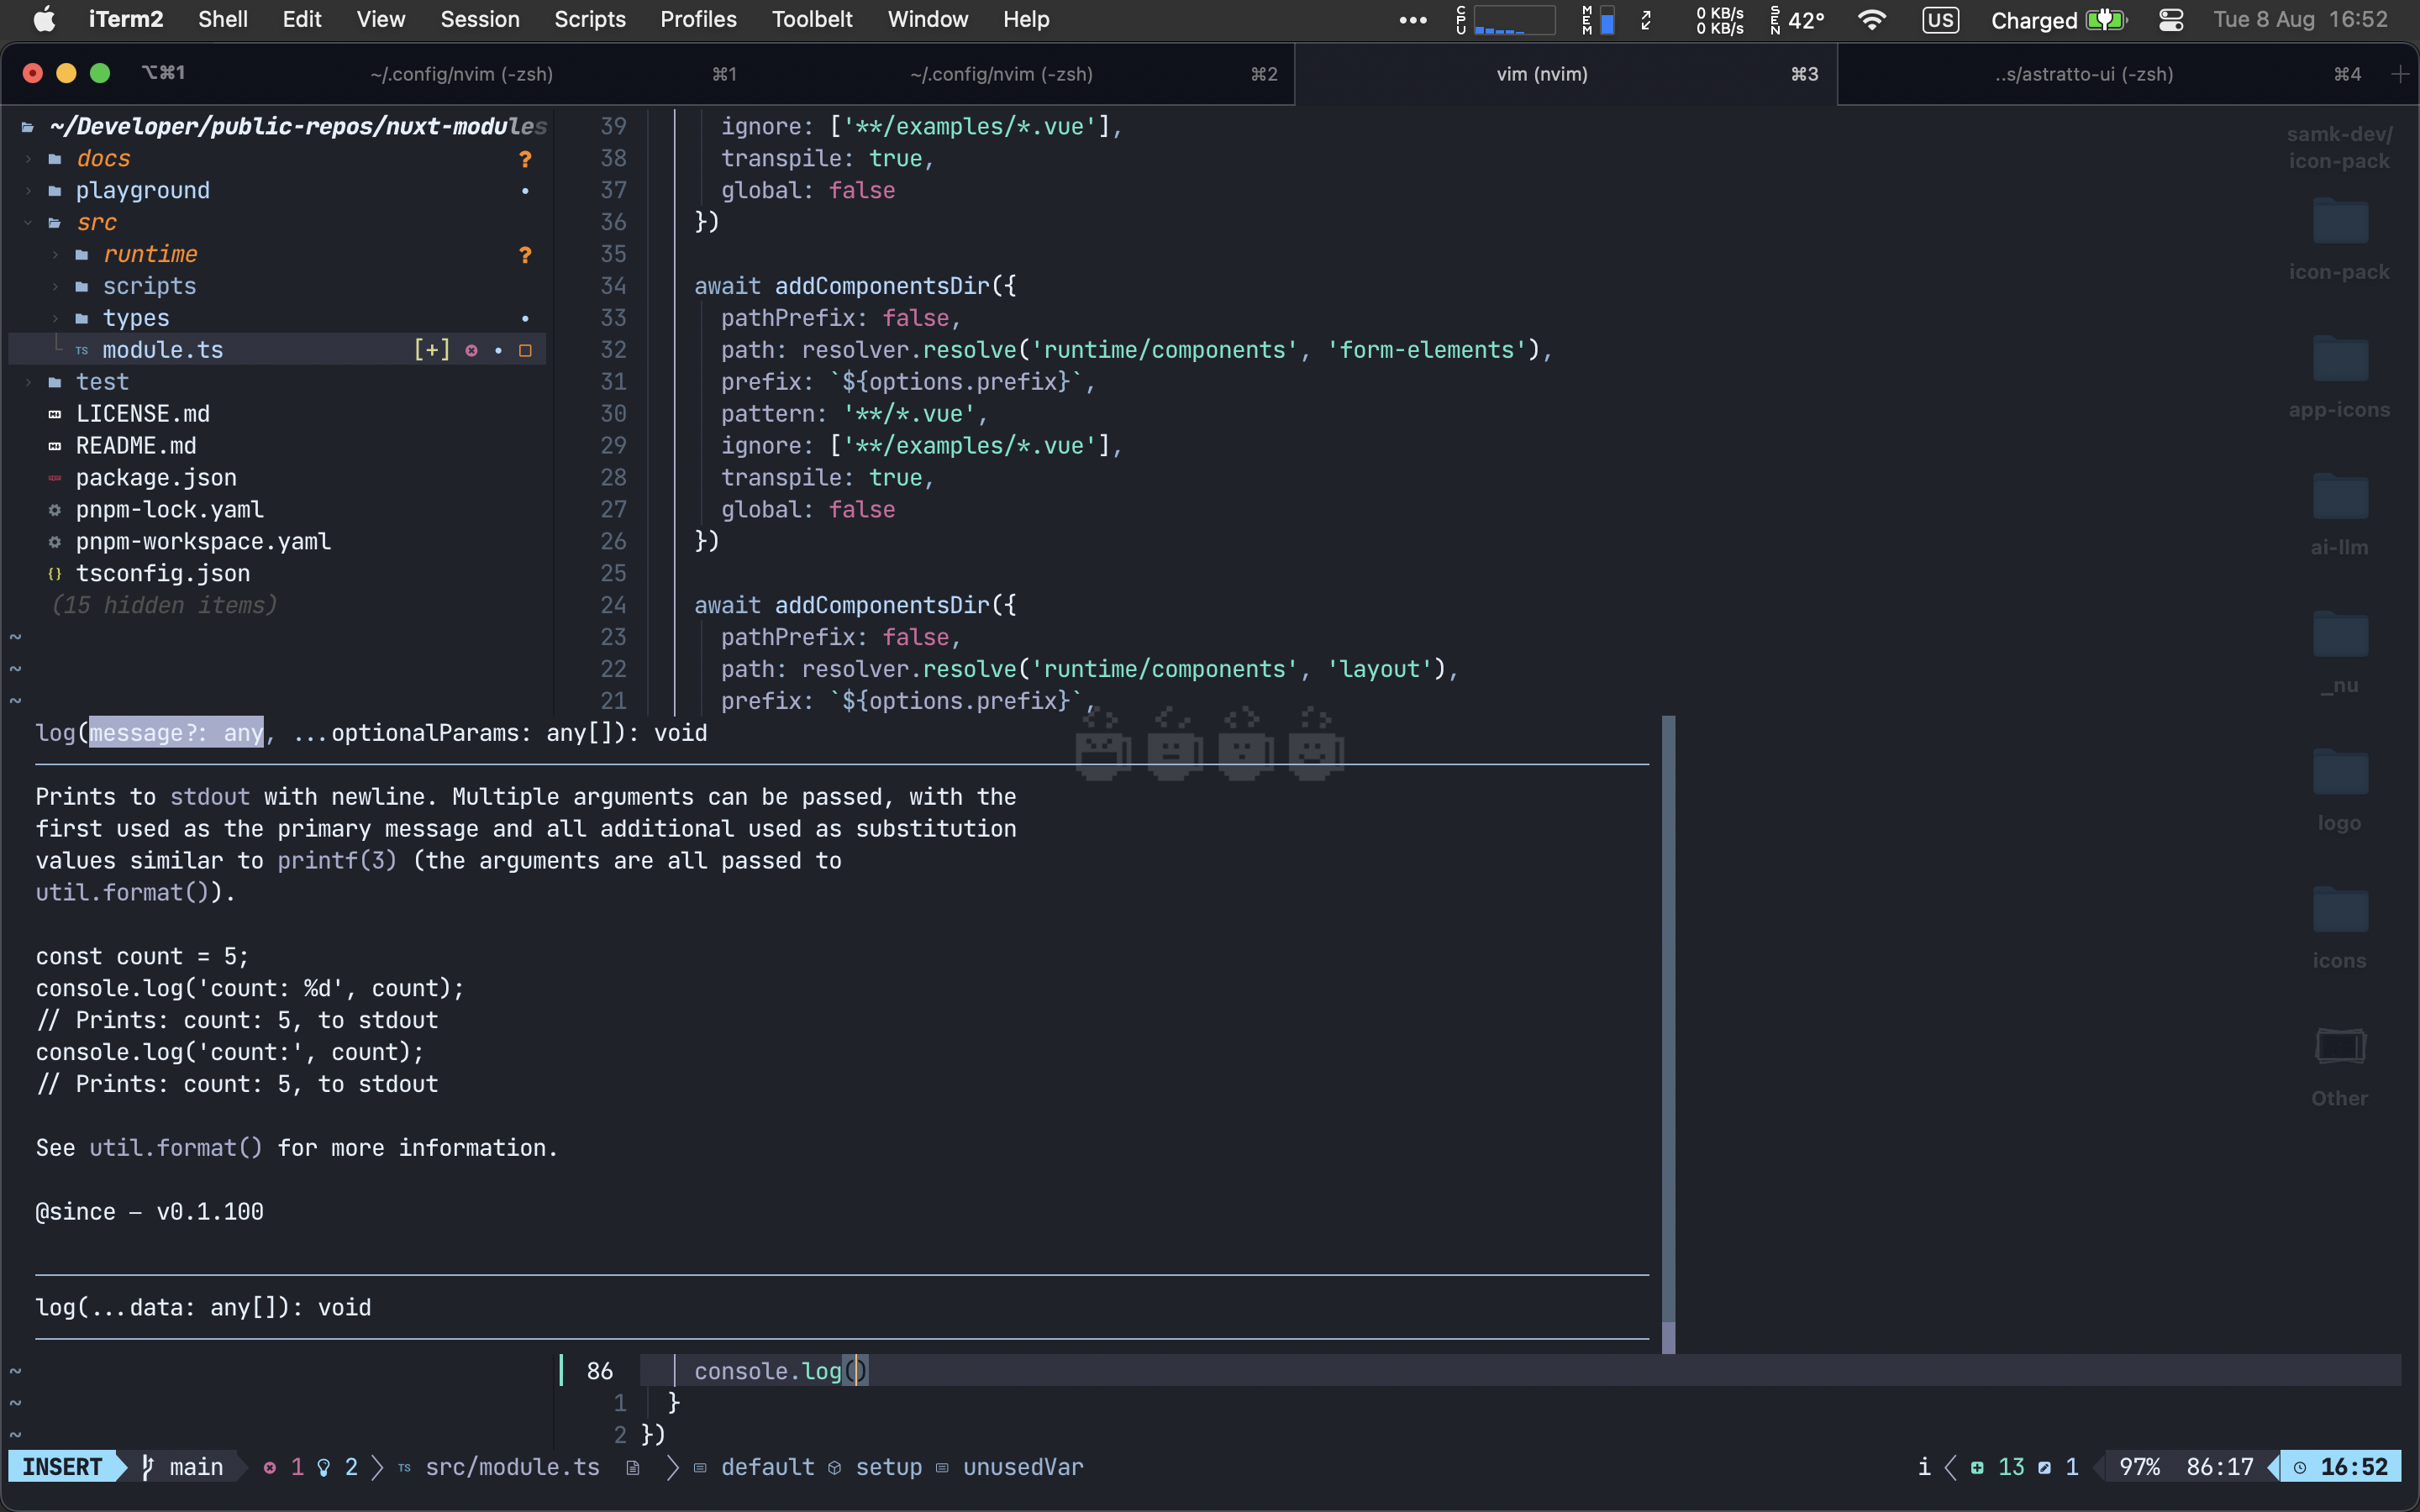The width and height of the screenshot is (2420, 1512).
Task: Open the three-dots overflow in menu bar
Action: click(x=1412, y=20)
